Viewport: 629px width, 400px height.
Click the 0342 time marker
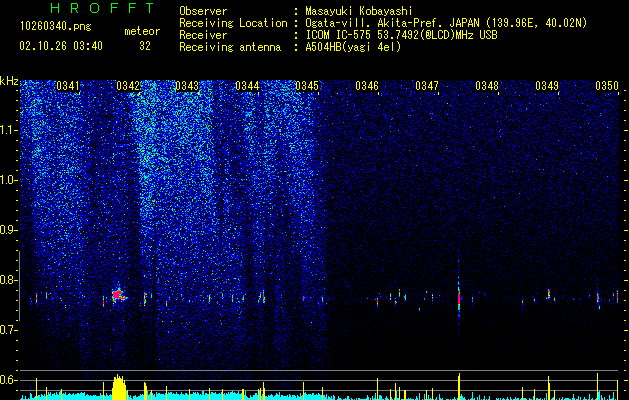coord(128,86)
